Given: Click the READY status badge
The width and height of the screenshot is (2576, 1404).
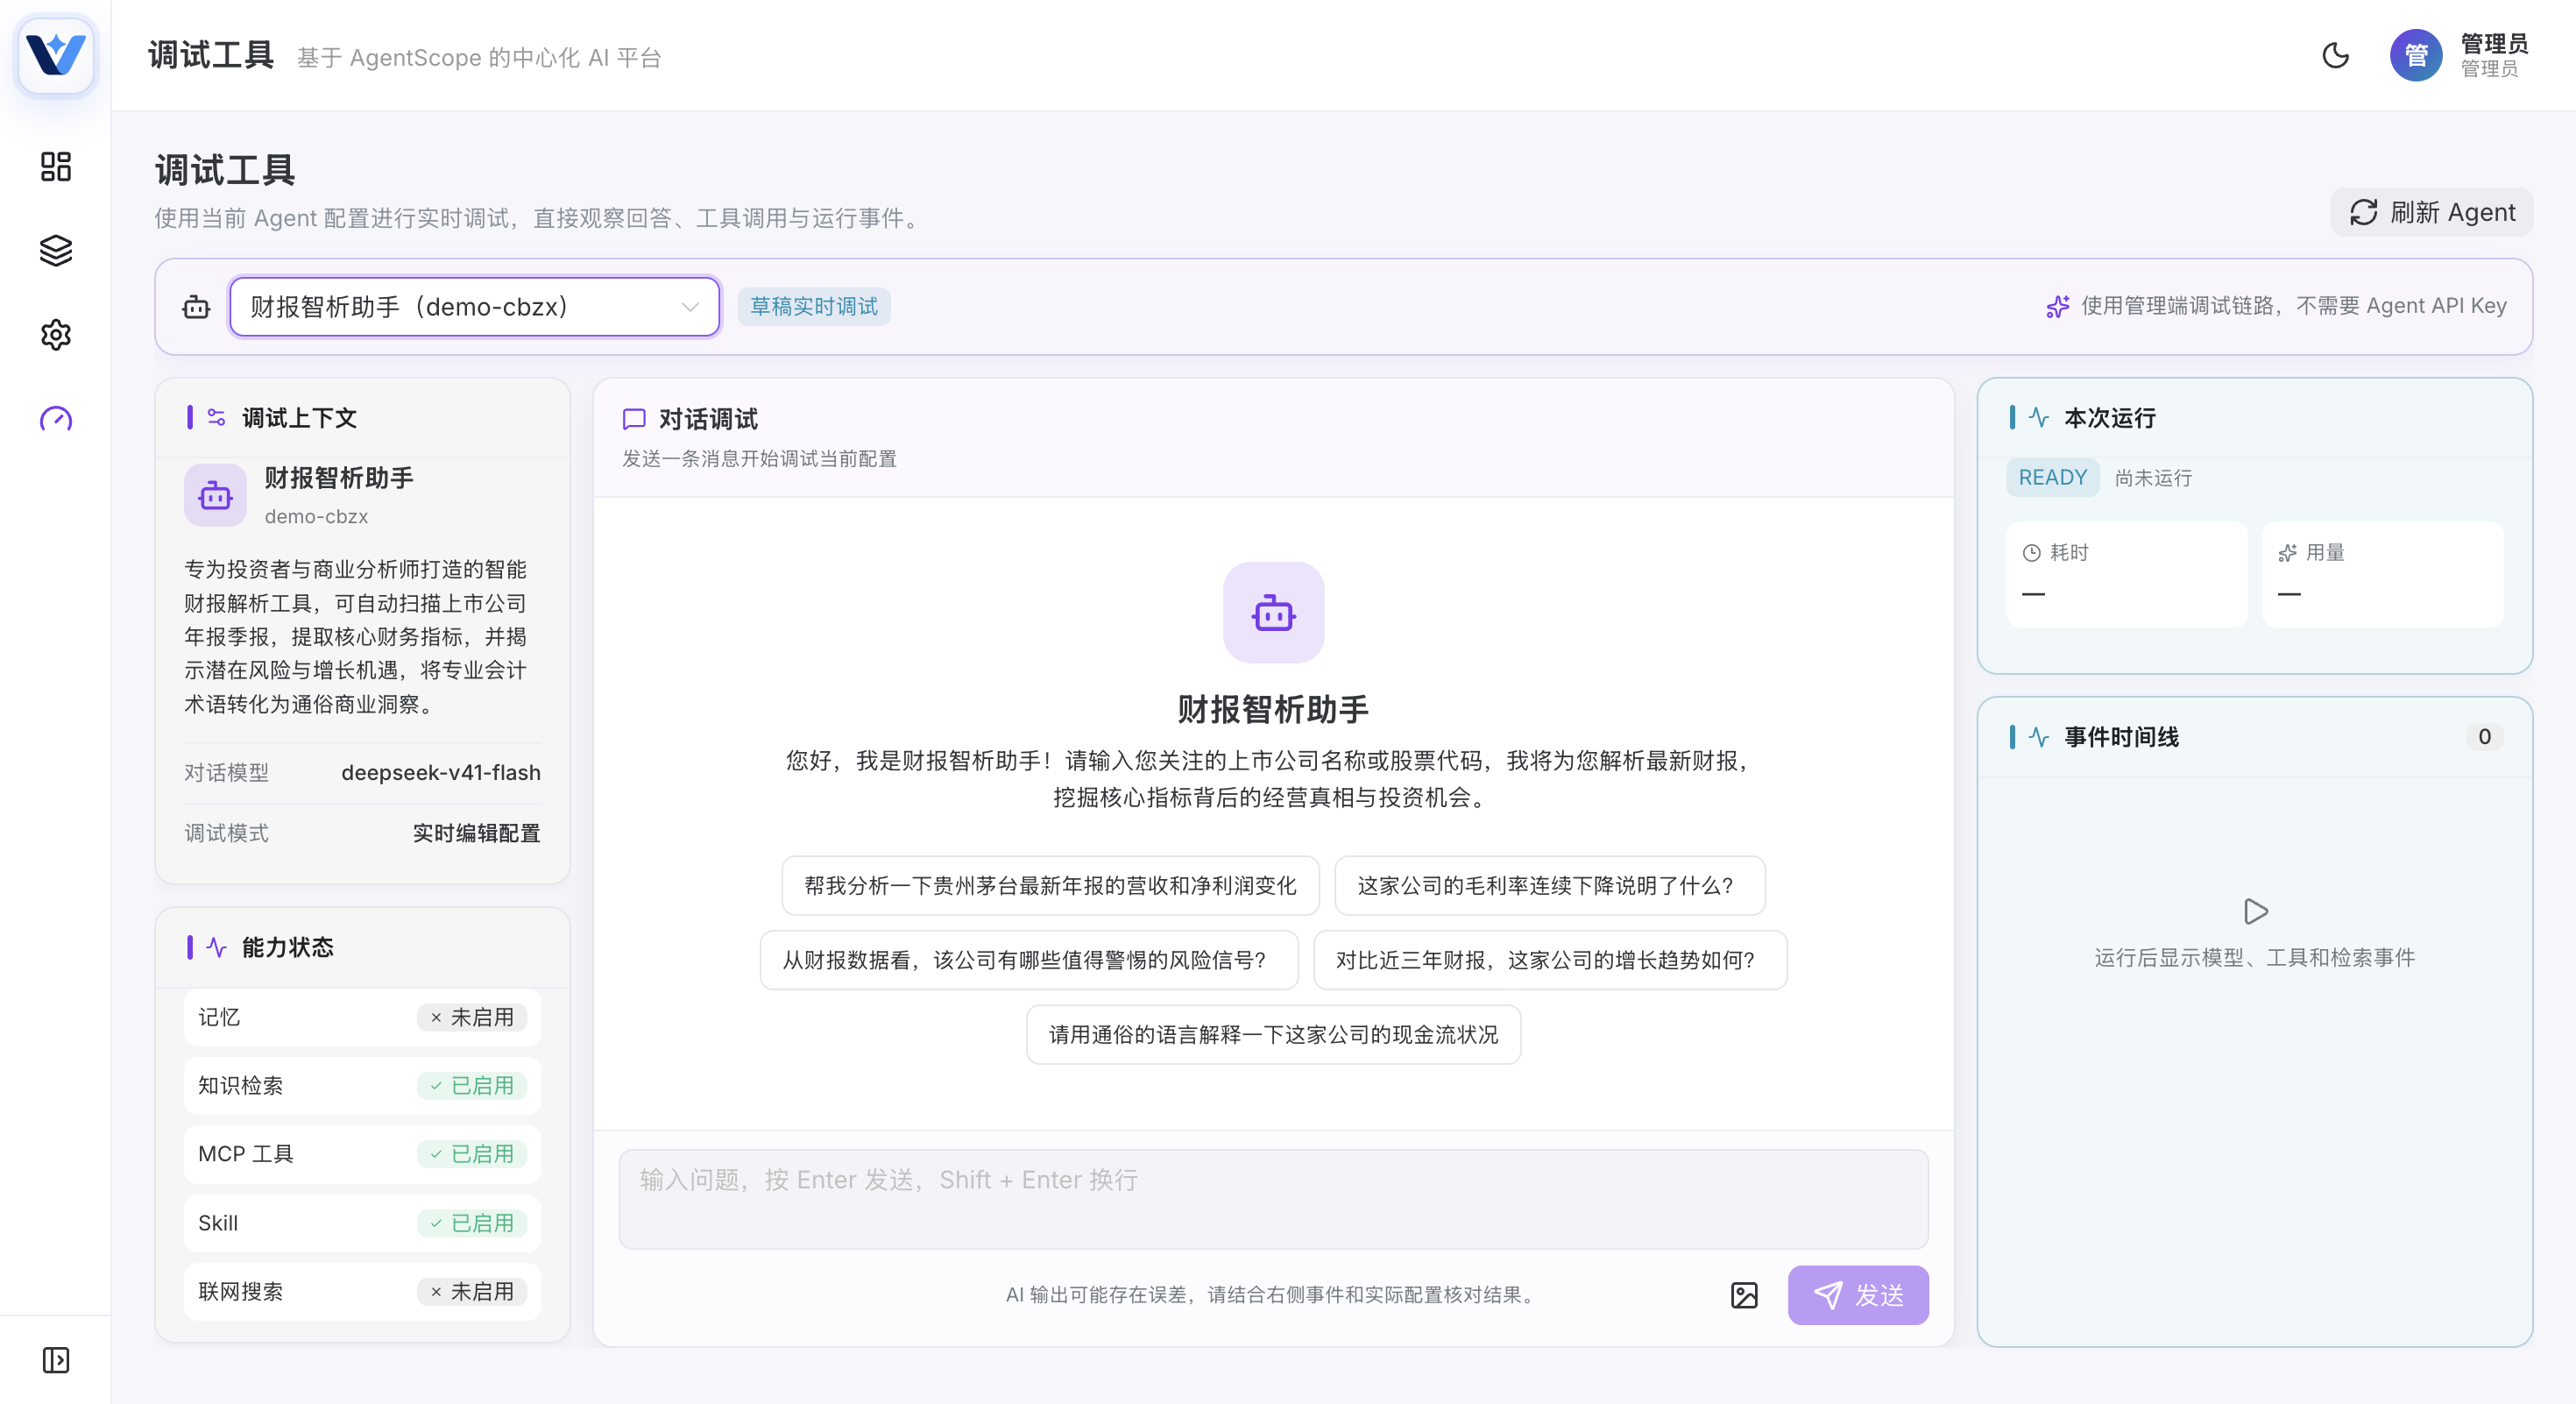Looking at the screenshot, I should point(2052,477).
